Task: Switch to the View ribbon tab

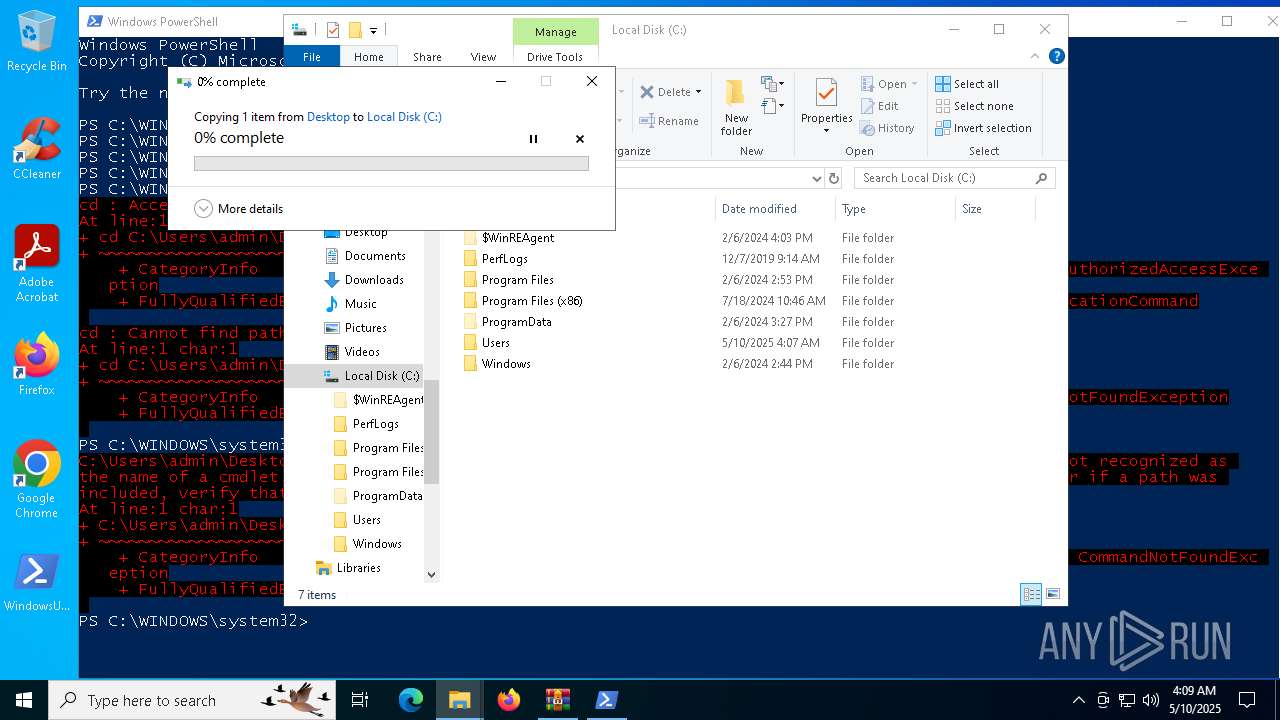Action: [483, 57]
